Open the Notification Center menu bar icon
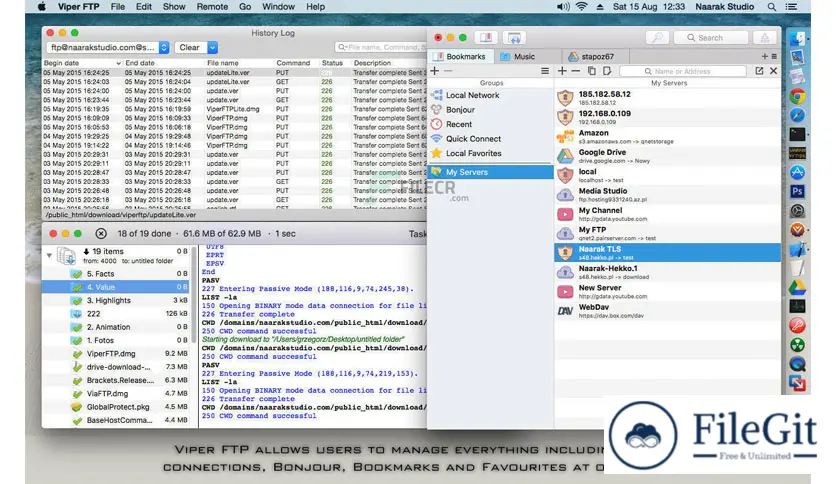This screenshot has height=484, width=836. pyautogui.click(x=792, y=7)
